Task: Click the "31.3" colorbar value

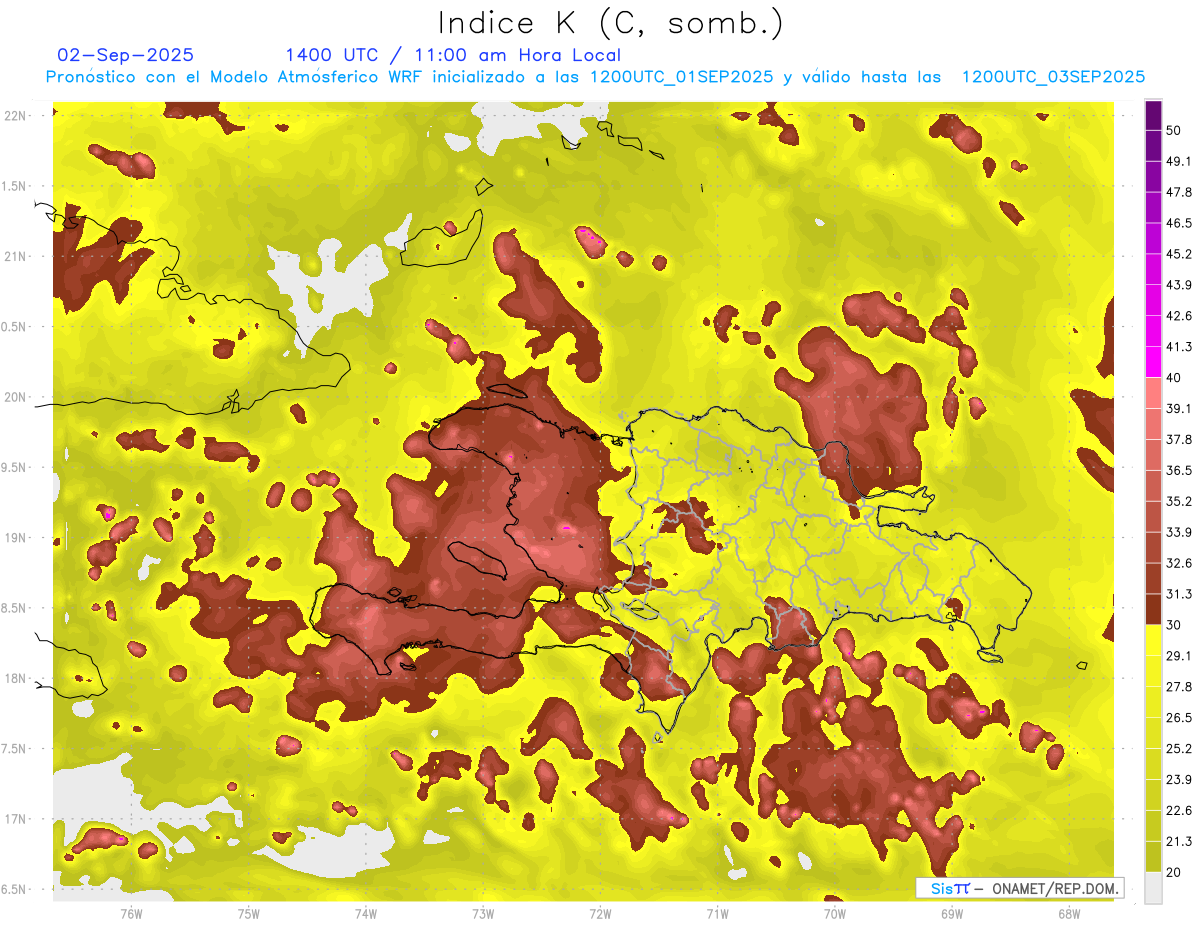Action: tap(1178, 594)
